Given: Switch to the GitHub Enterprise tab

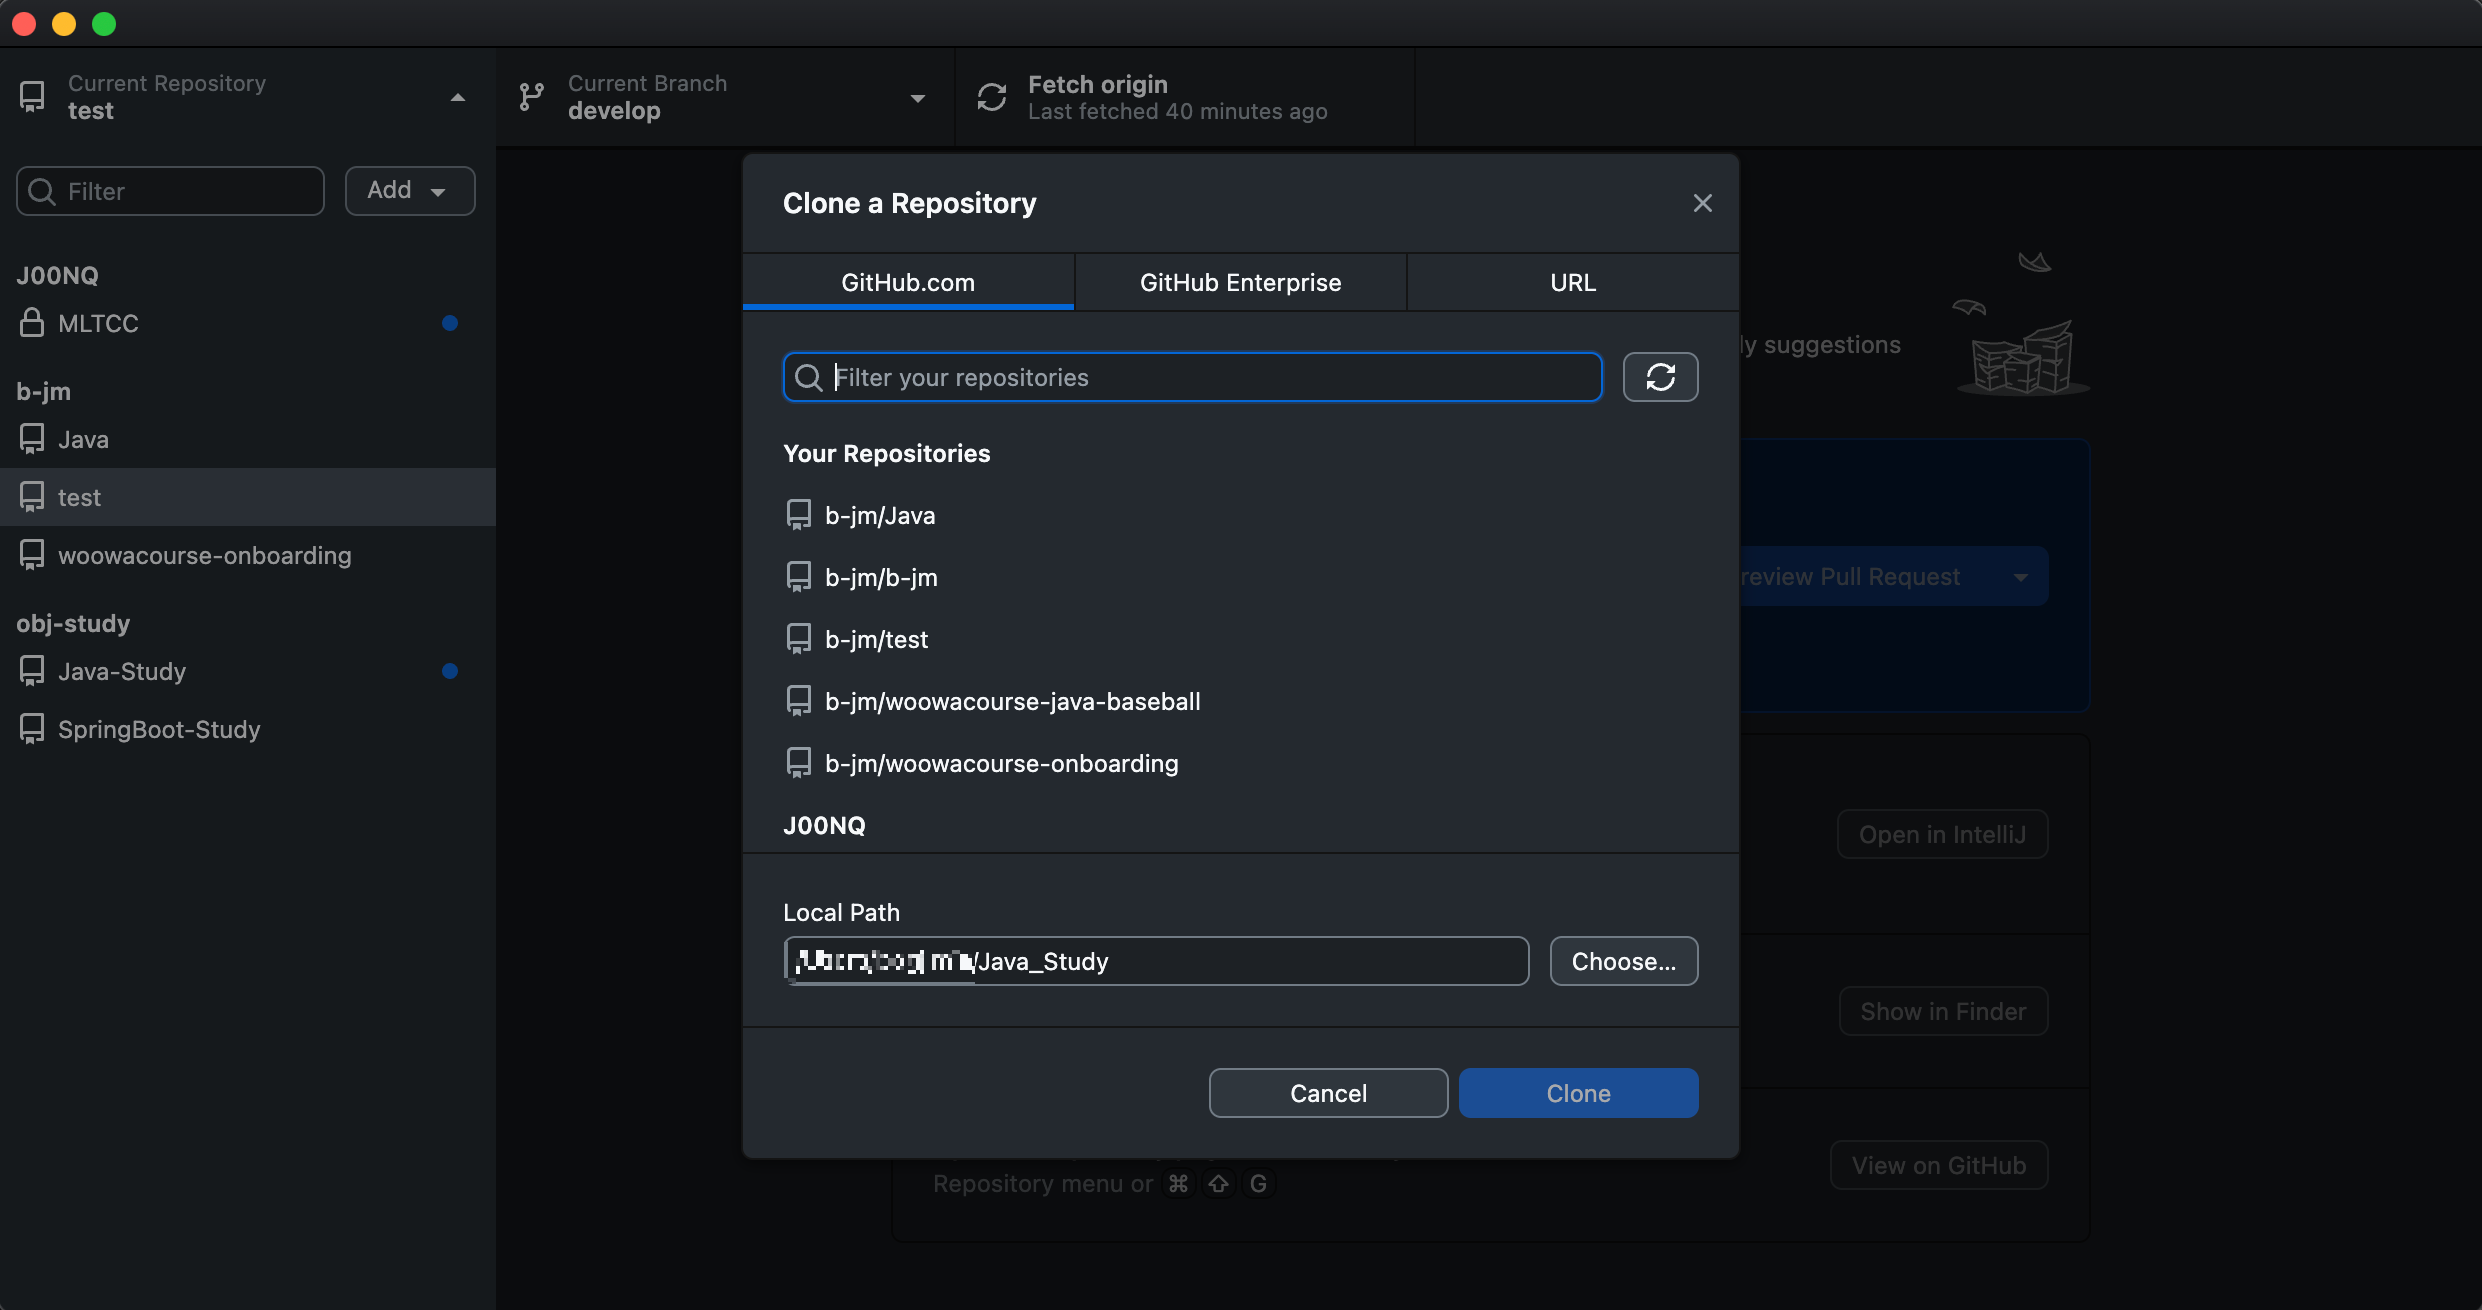Looking at the screenshot, I should 1240,282.
